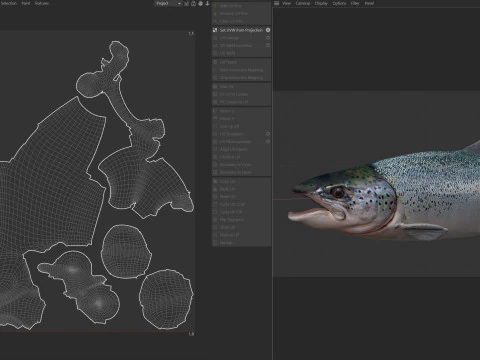Open the viewport Panel menu
This screenshot has height=360, width=480.
coord(369,3)
